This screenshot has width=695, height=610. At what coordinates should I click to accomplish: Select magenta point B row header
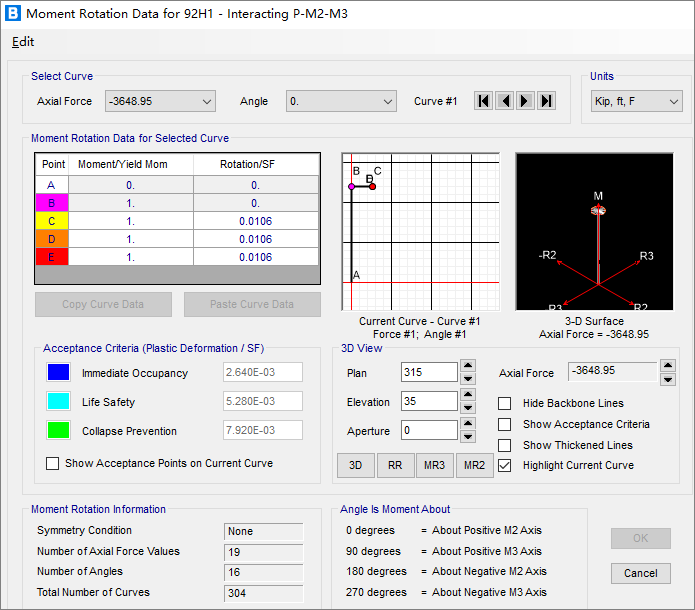[51, 203]
